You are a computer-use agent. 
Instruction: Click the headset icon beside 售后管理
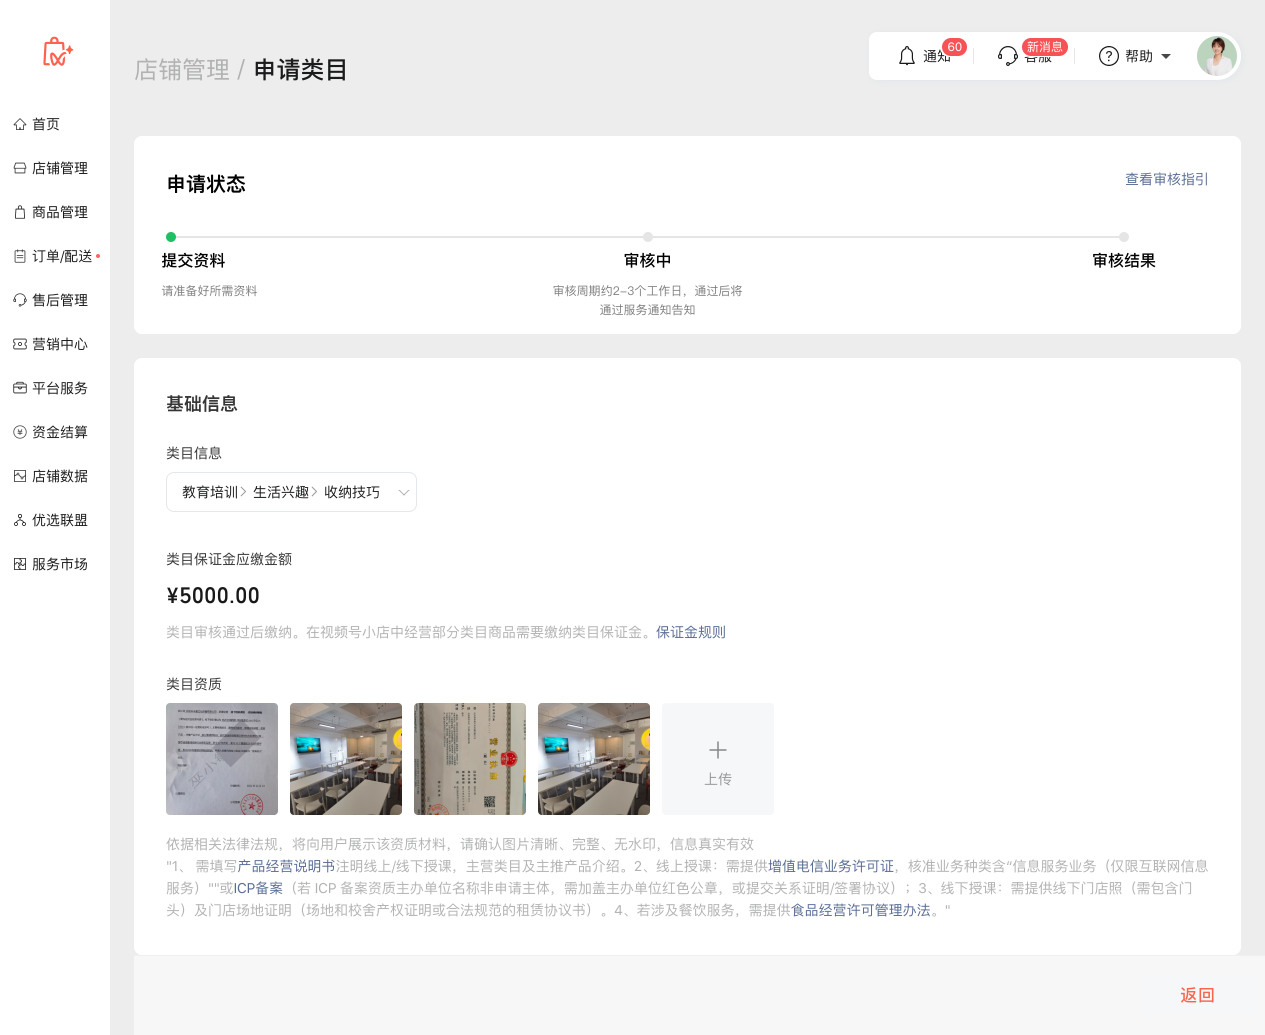point(20,300)
